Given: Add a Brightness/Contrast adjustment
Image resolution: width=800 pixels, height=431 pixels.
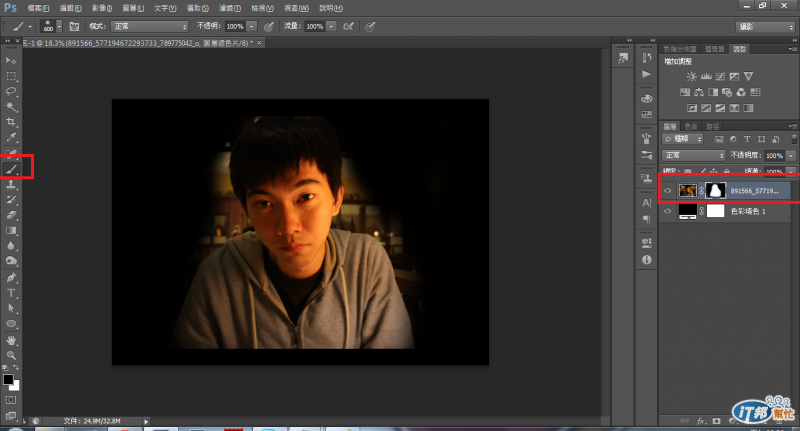Looking at the screenshot, I should pyautogui.click(x=691, y=77).
